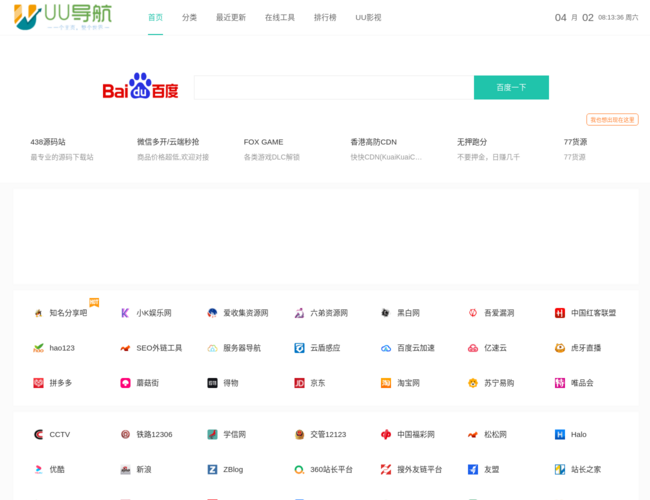Click the 拼多多 icon
The height and width of the screenshot is (500, 650).
pyautogui.click(x=39, y=383)
